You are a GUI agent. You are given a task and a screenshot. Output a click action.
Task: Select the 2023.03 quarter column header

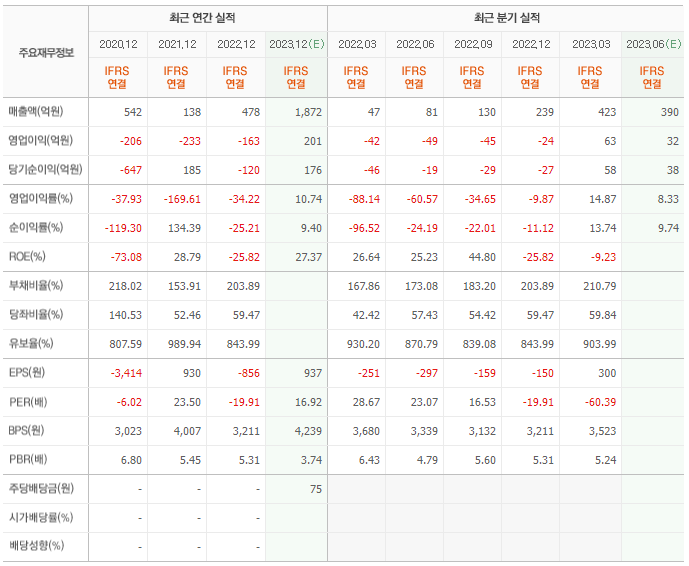coord(591,44)
